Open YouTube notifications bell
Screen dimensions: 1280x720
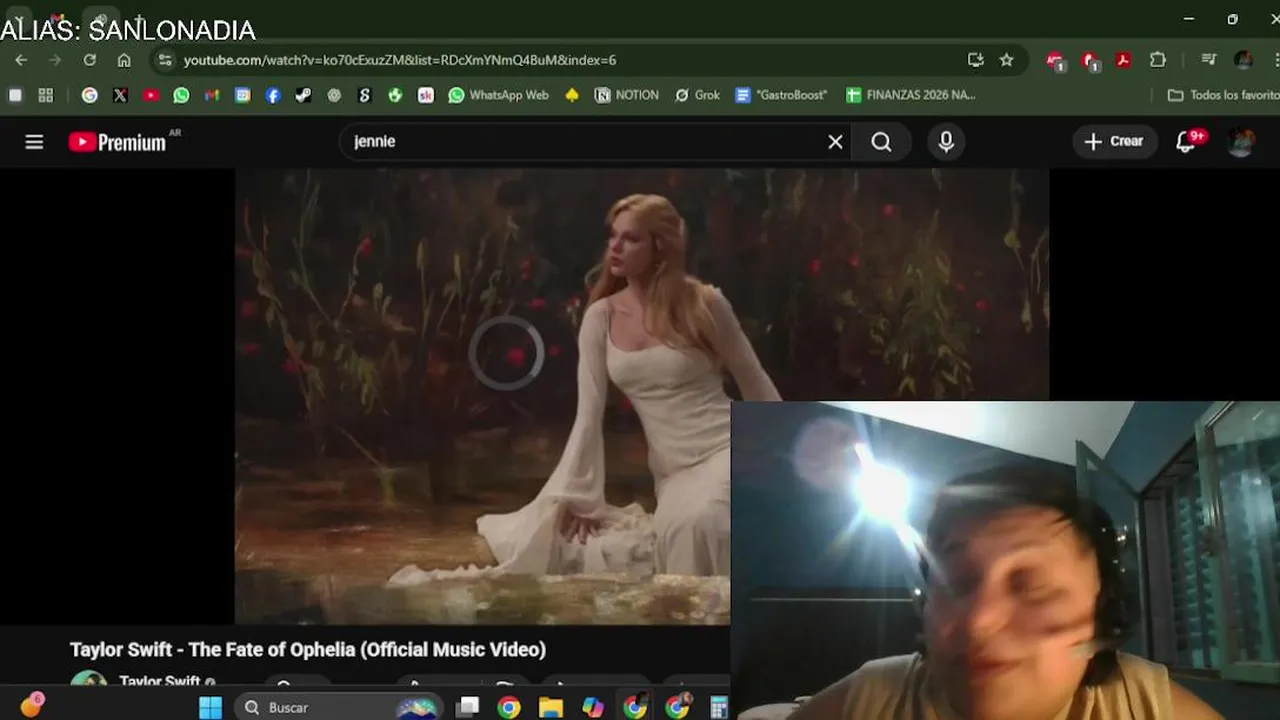pyautogui.click(x=1186, y=142)
